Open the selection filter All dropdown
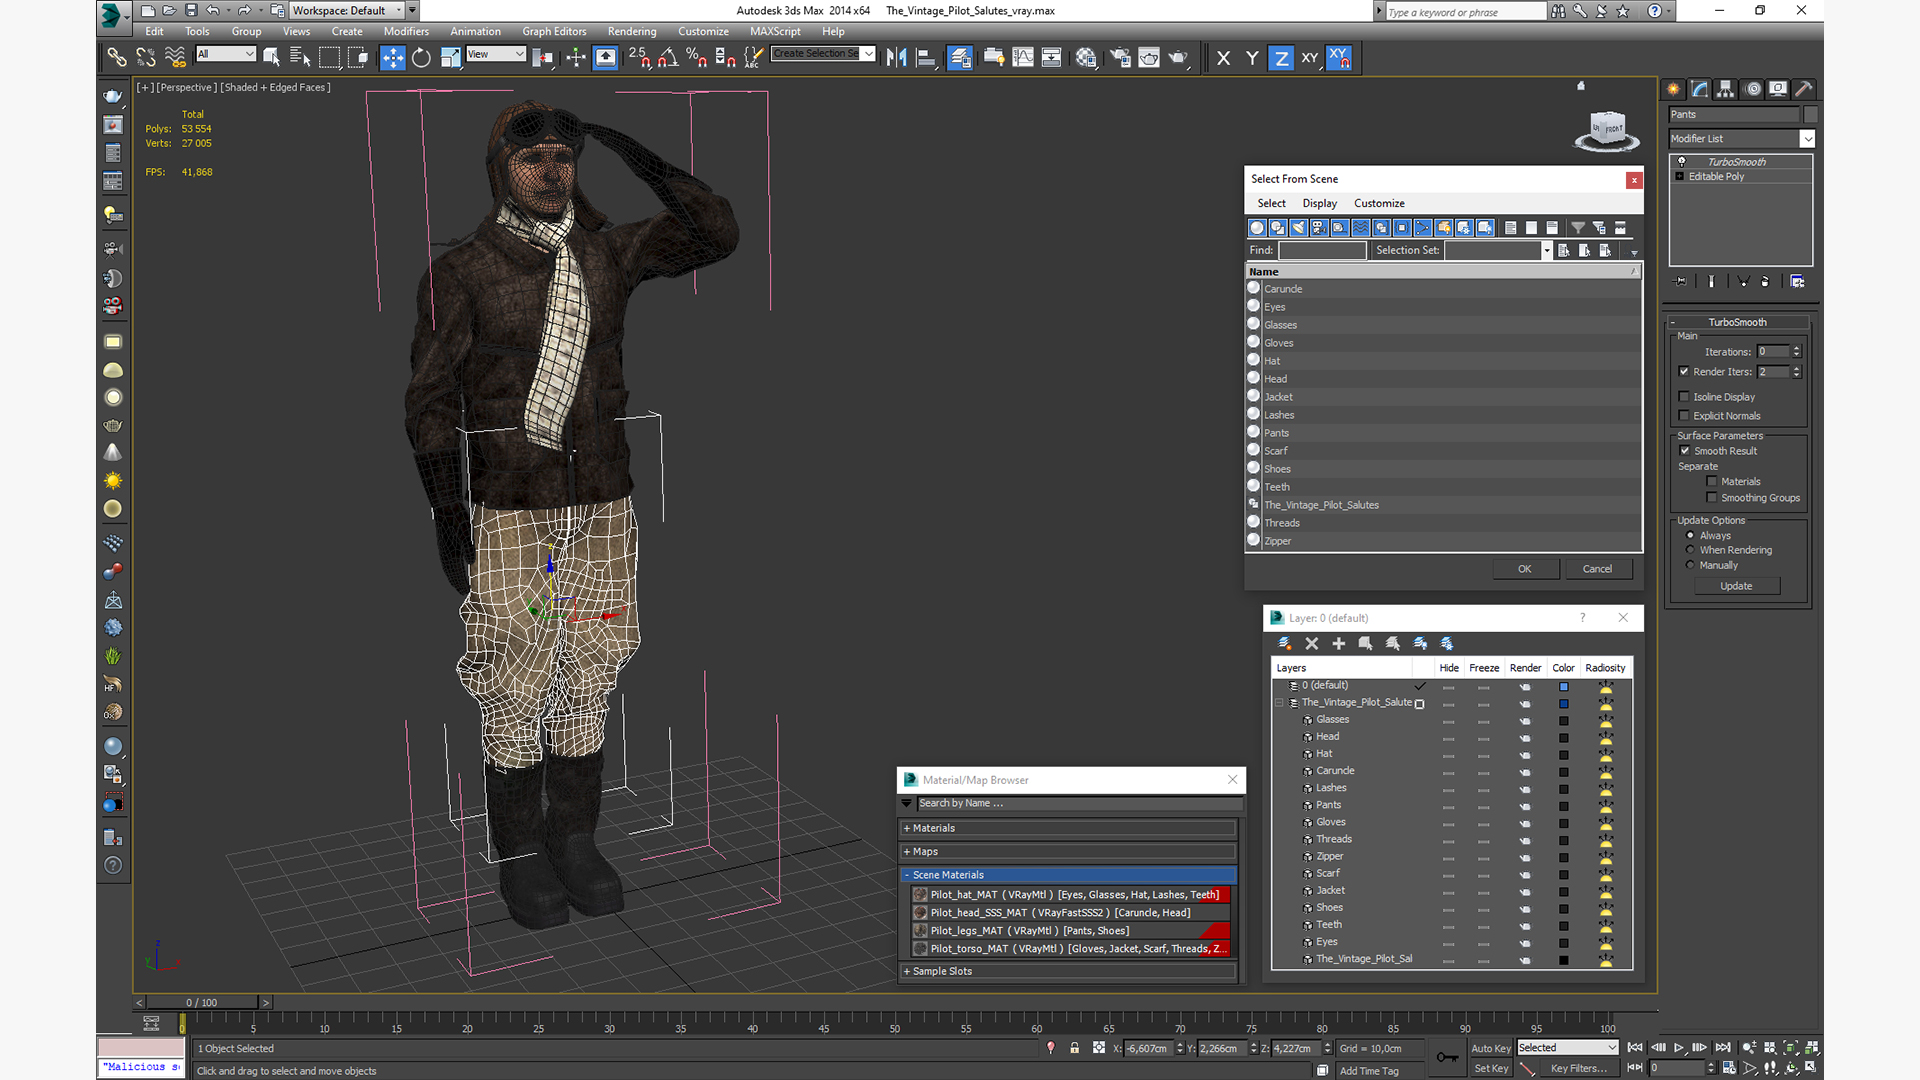 226,54
